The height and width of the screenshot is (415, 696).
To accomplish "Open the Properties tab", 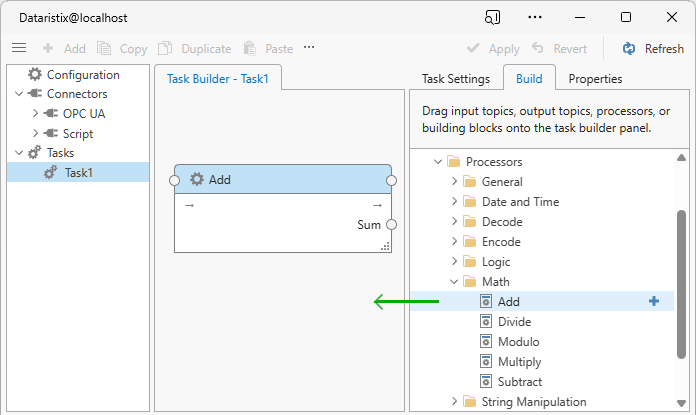I will point(595,79).
